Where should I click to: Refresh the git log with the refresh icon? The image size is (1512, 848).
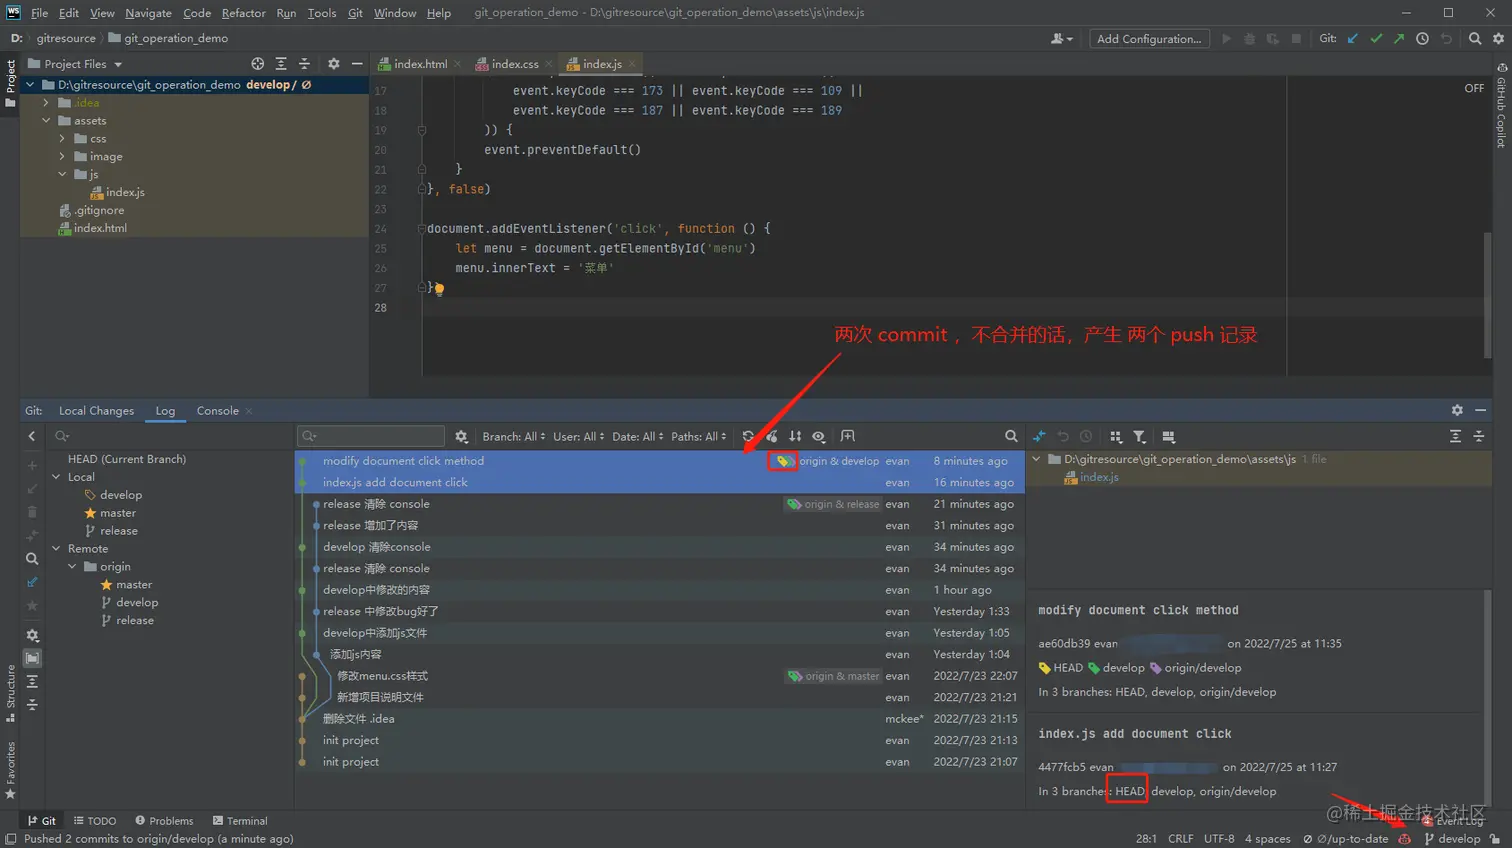(748, 436)
